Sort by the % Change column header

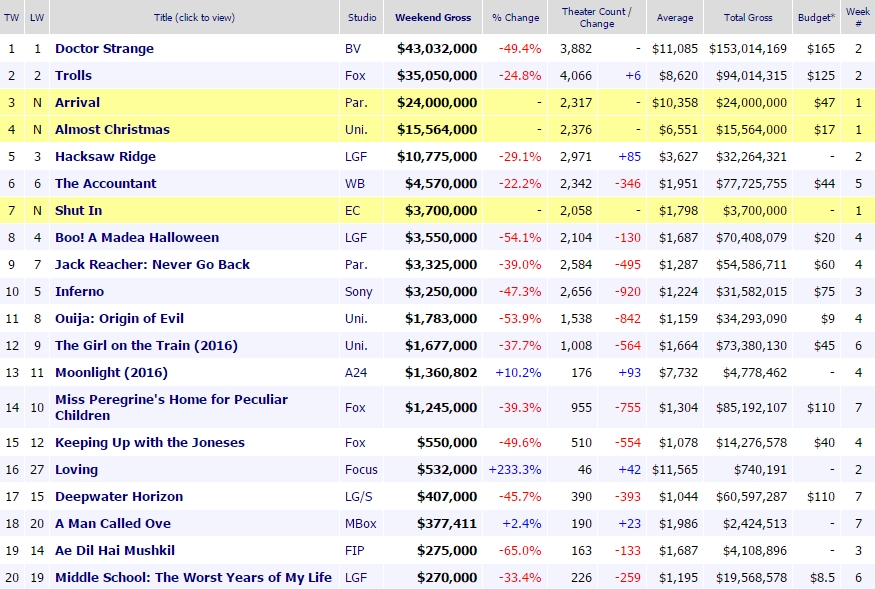click(x=516, y=17)
